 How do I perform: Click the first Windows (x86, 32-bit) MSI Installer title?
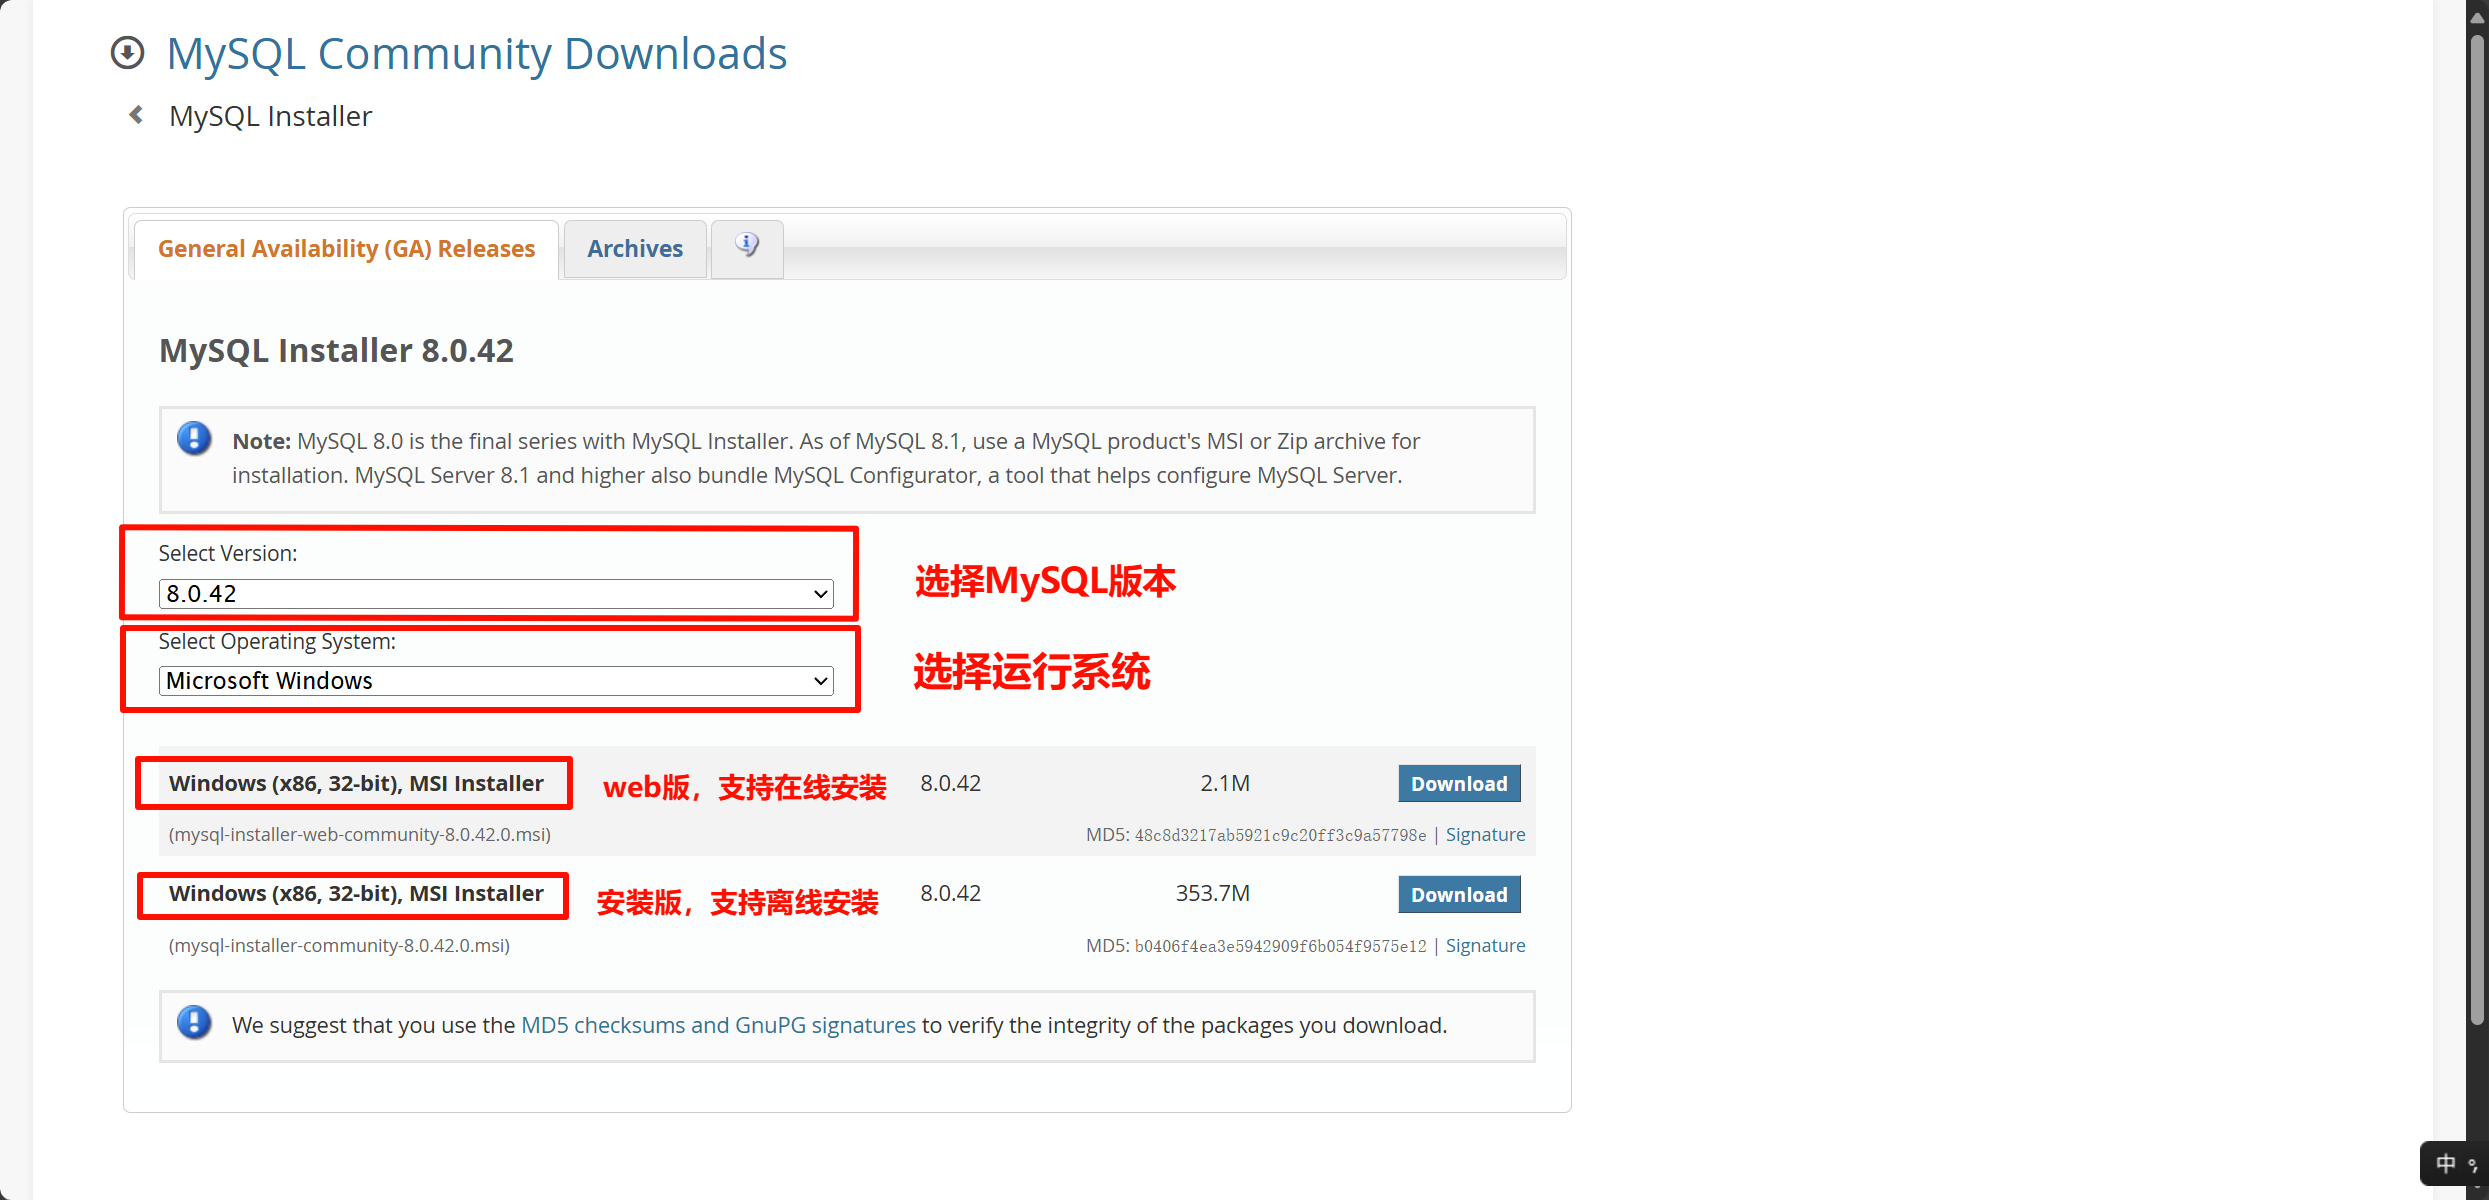(x=356, y=784)
